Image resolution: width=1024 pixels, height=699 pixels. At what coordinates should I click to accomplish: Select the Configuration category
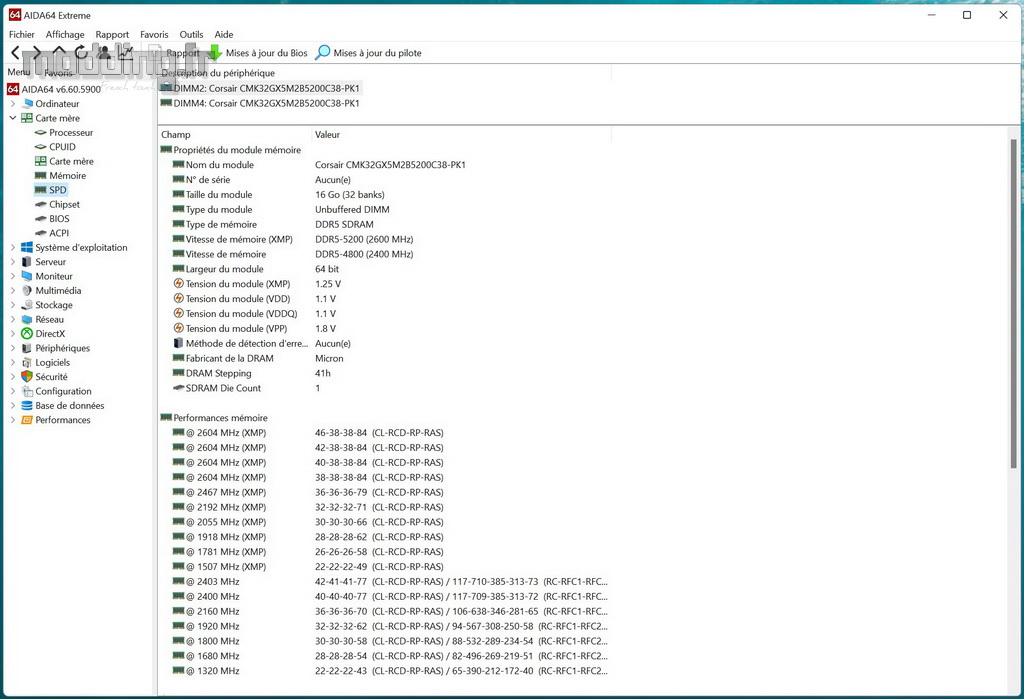tap(56, 391)
